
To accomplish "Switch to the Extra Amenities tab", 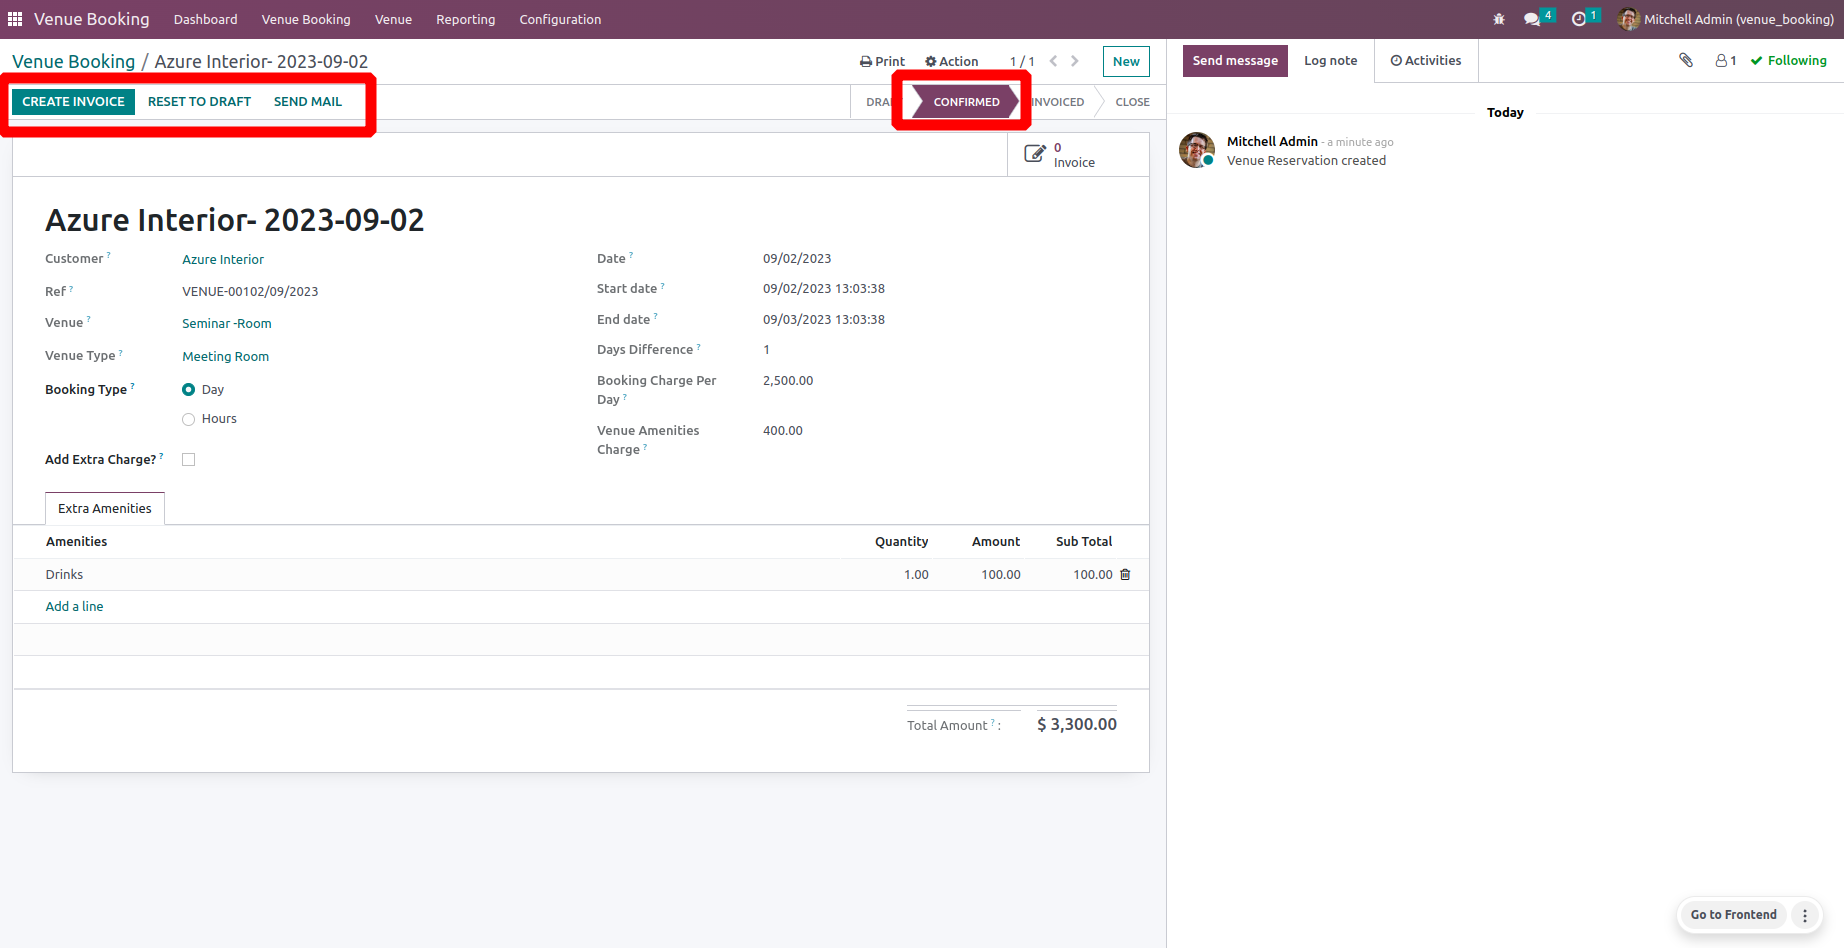I will [x=105, y=509].
